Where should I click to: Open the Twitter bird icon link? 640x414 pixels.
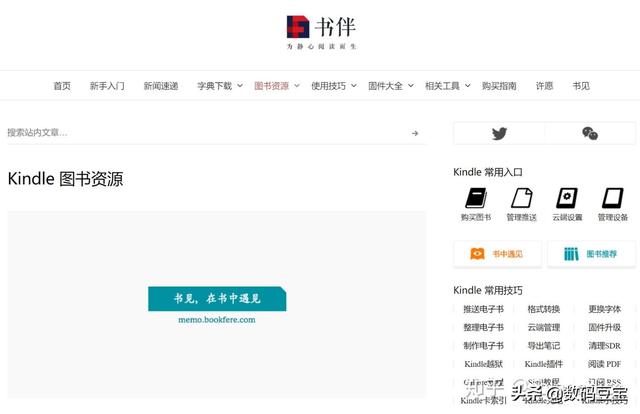click(499, 134)
